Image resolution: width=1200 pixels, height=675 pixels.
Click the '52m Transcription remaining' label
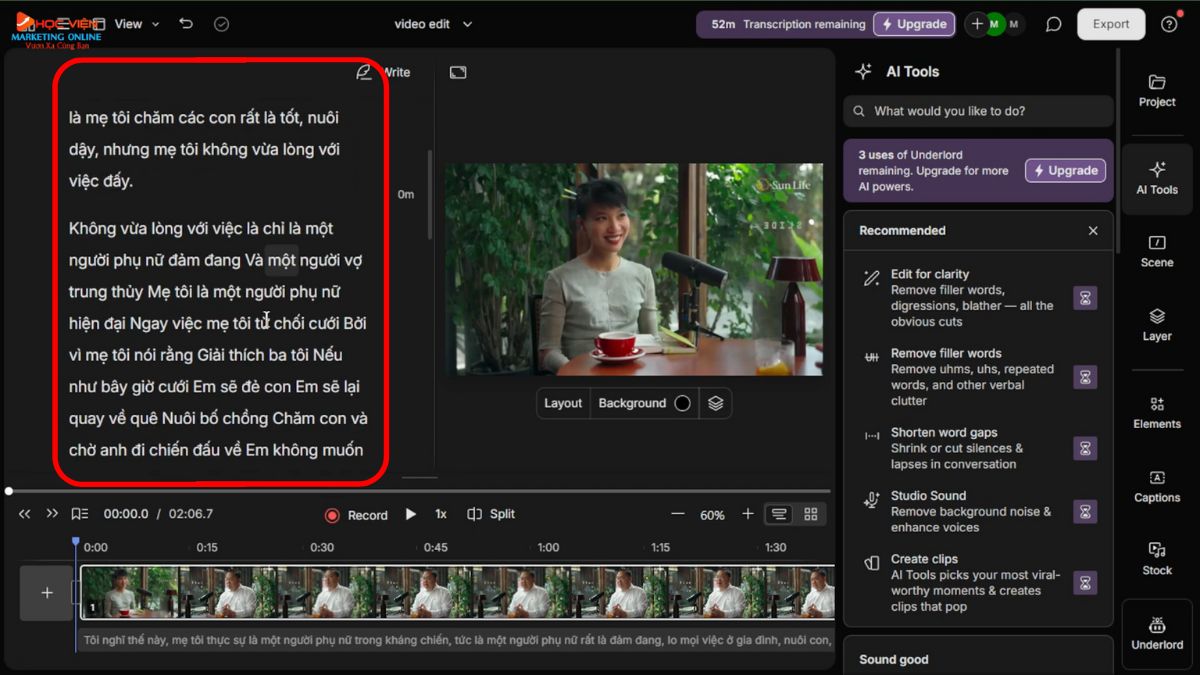788,24
